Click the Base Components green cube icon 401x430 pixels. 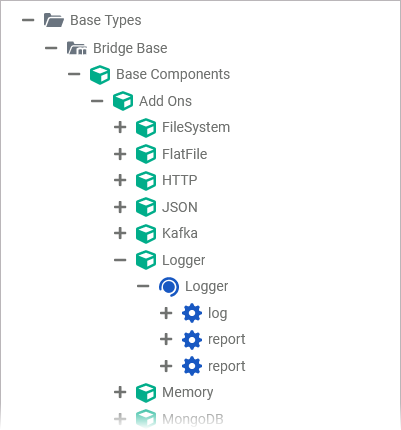tap(100, 75)
